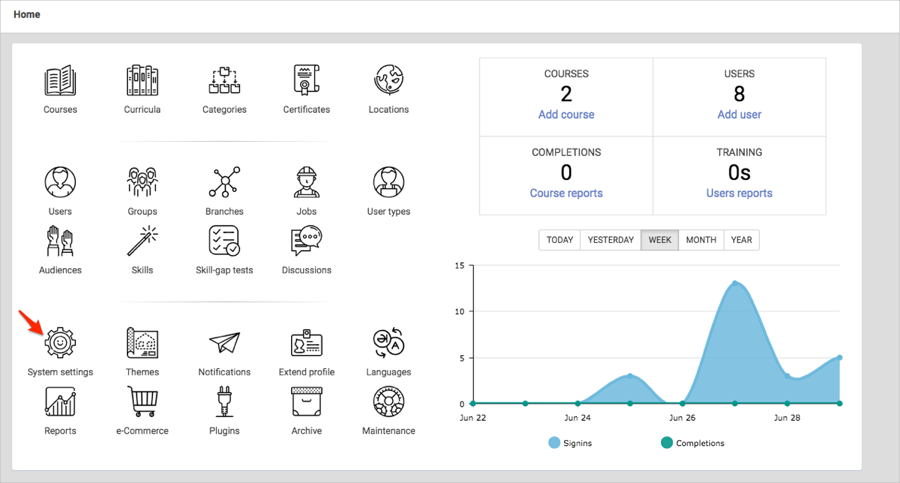Click the Plugins plug icon
The width and height of the screenshot is (900, 483).
click(224, 403)
